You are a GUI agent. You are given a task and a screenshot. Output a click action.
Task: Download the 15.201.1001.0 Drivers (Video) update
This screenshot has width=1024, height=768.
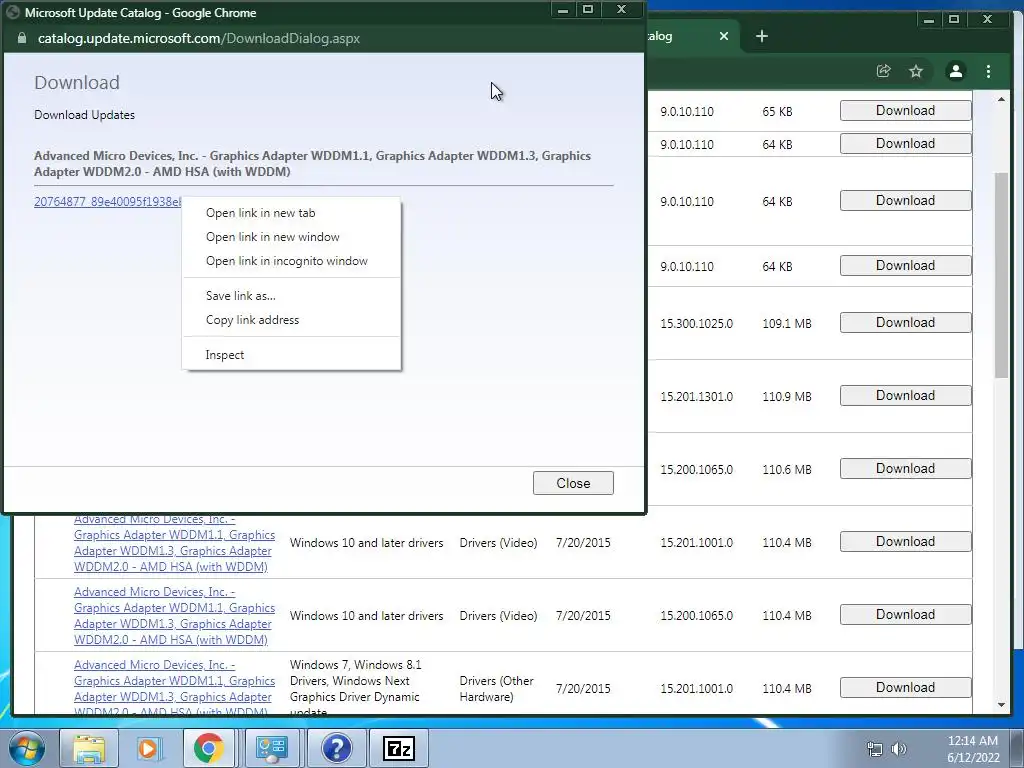(x=905, y=541)
